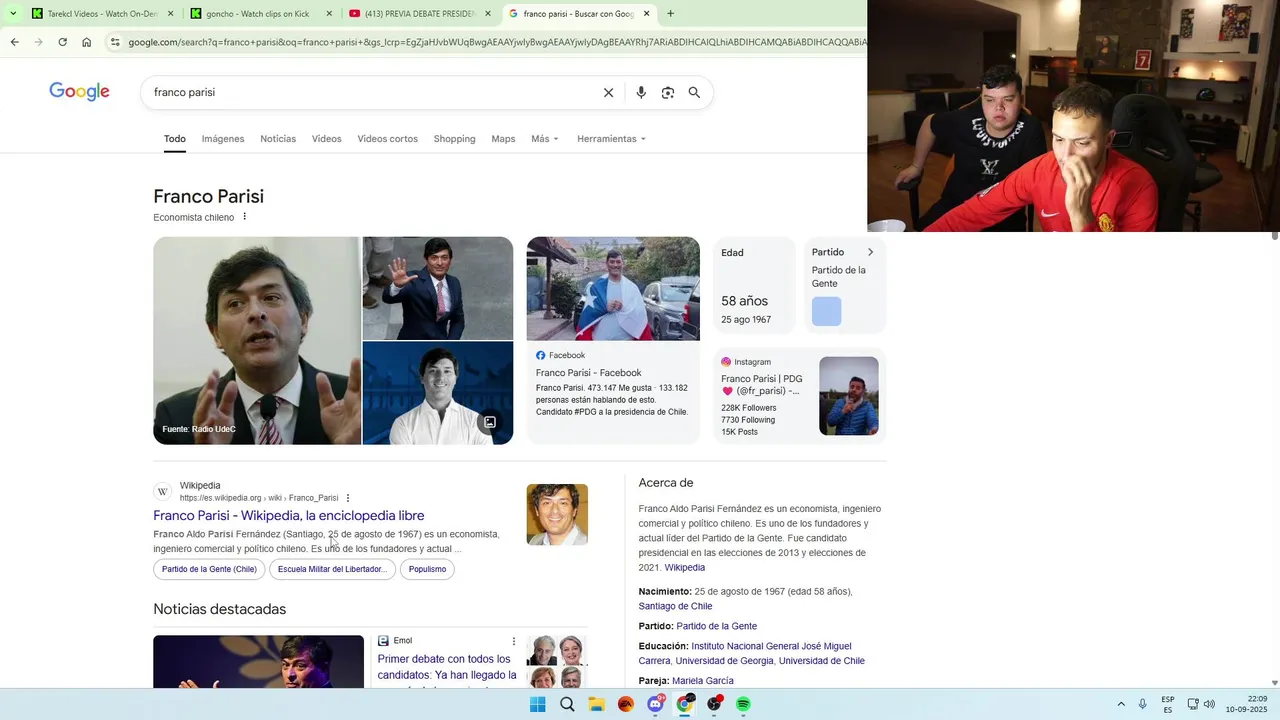Go back with the browser back arrow
Image resolution: width=1280 pixels, height=720 pixels.
click(14, 42)
